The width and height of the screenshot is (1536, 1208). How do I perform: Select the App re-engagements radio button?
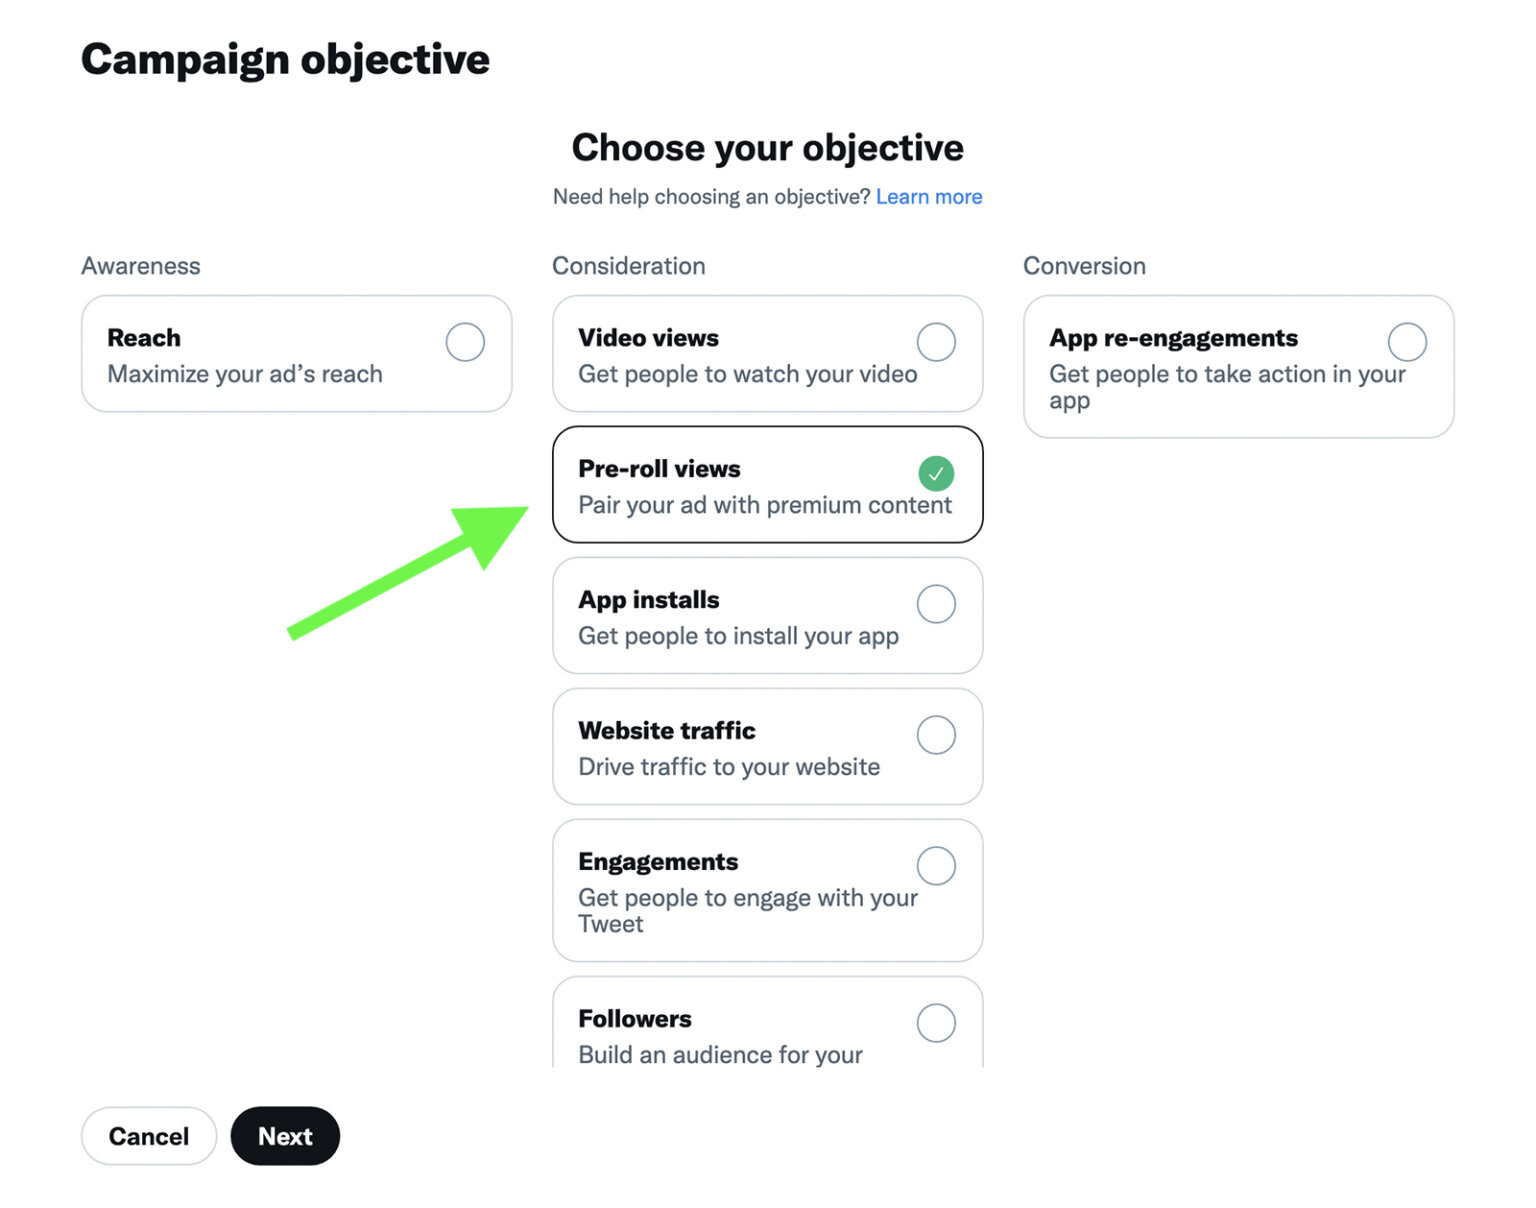1408,341
